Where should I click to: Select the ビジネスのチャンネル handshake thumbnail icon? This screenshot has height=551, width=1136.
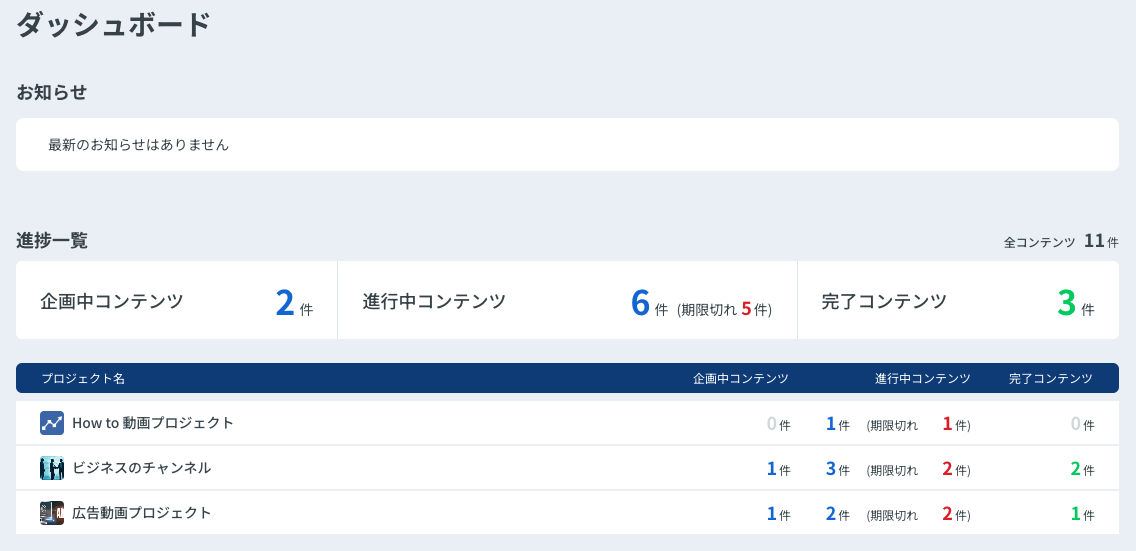pyautogui.click(x=52, y=468)
